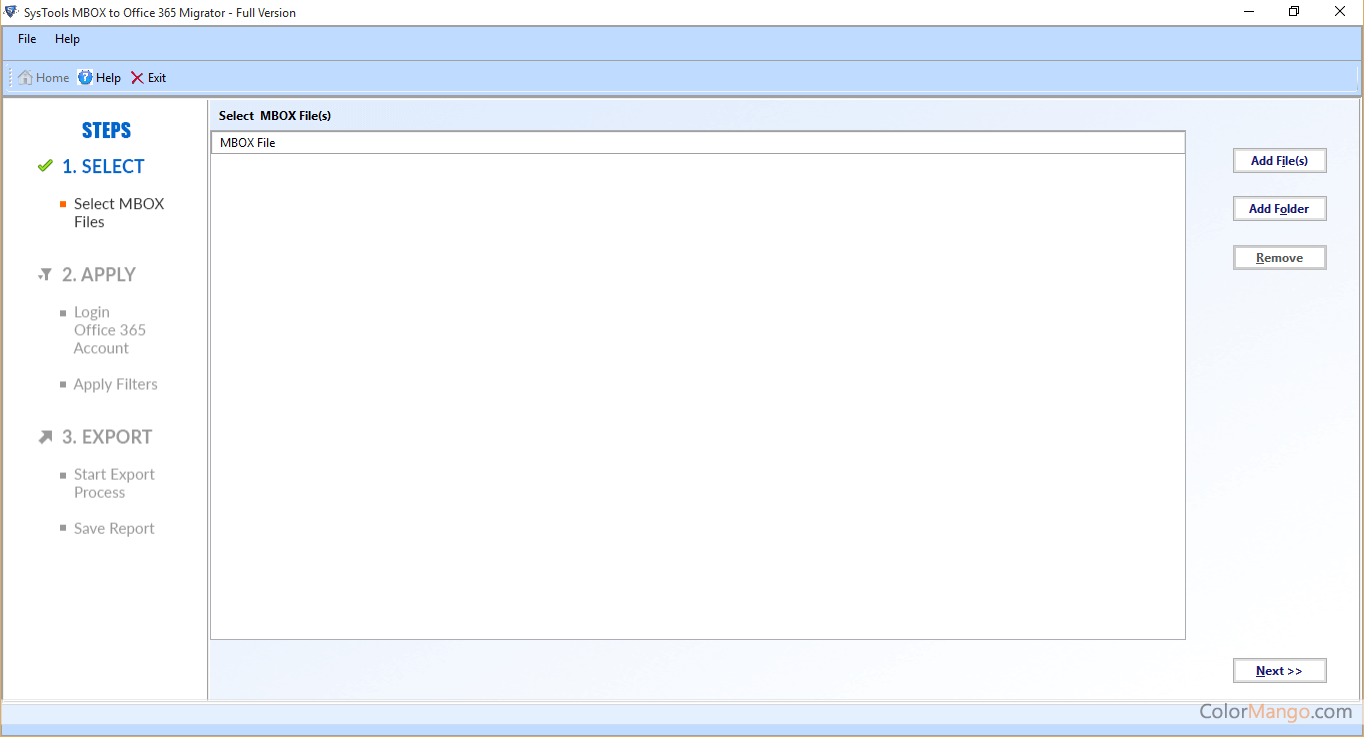Image resolution: width=1364 pixels, height=737 pixels.
Task: Click the STEPS panel title
Action: pyautogui.click(x=106, y=130)
